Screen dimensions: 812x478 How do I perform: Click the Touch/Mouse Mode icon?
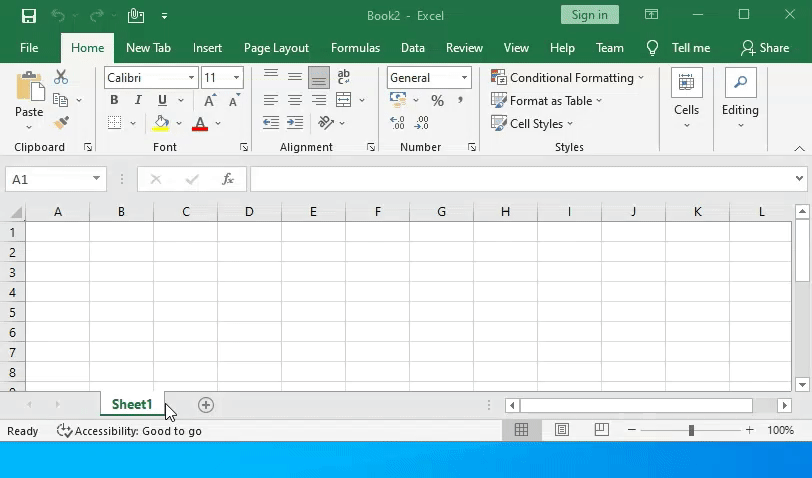pyautogui.click(x=136, y=16)
